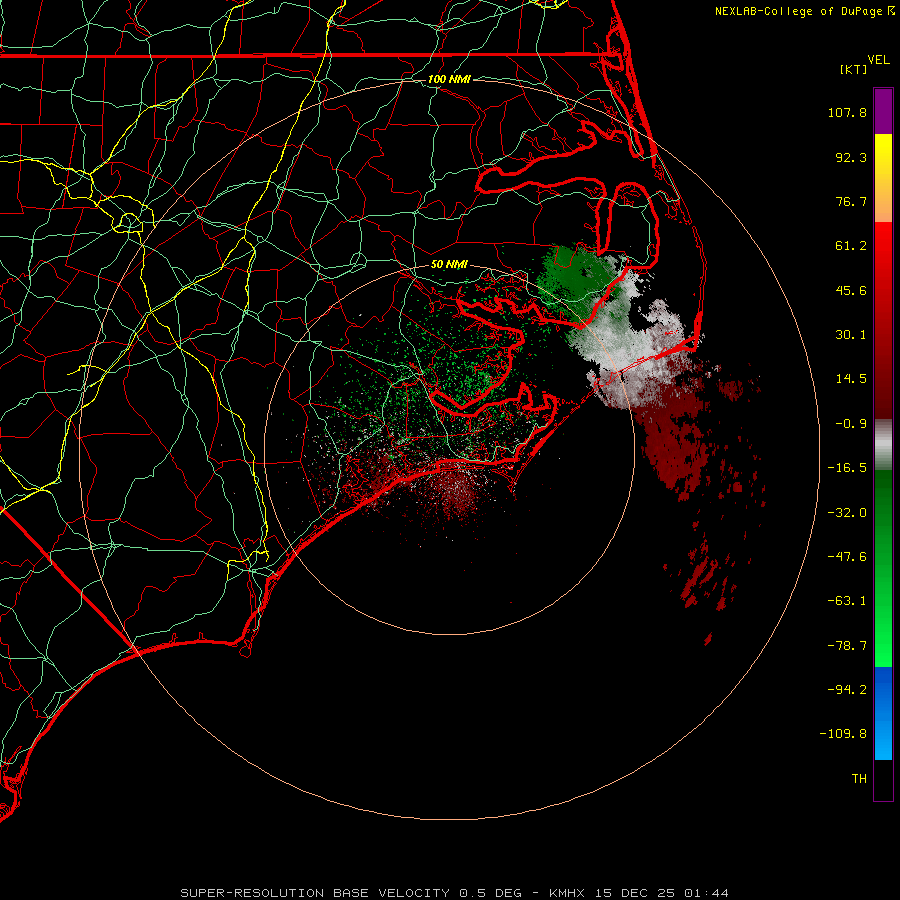Click the 14.5 velocity scale value
The width and height of the screenshot is (900, 900).
(851, 379)
